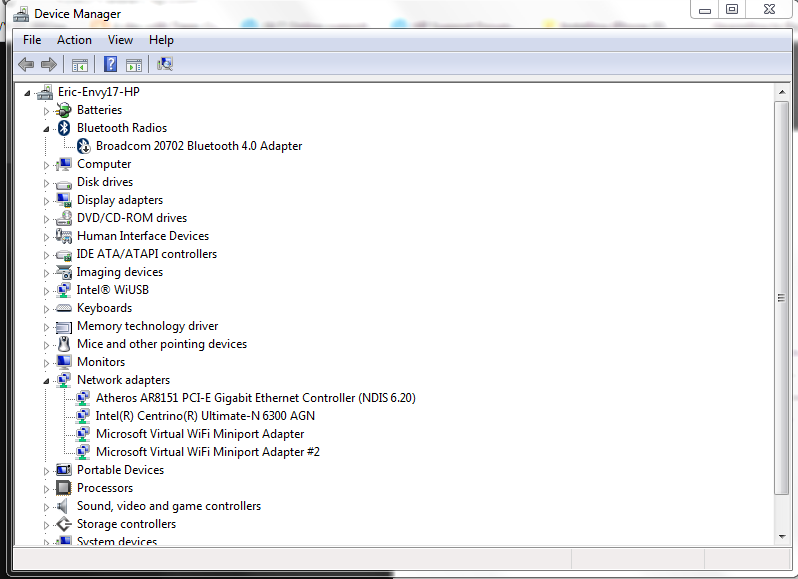Select the Human Interface Devices label
Viewport: 798px width, 579px height.
tap(143, 236)
